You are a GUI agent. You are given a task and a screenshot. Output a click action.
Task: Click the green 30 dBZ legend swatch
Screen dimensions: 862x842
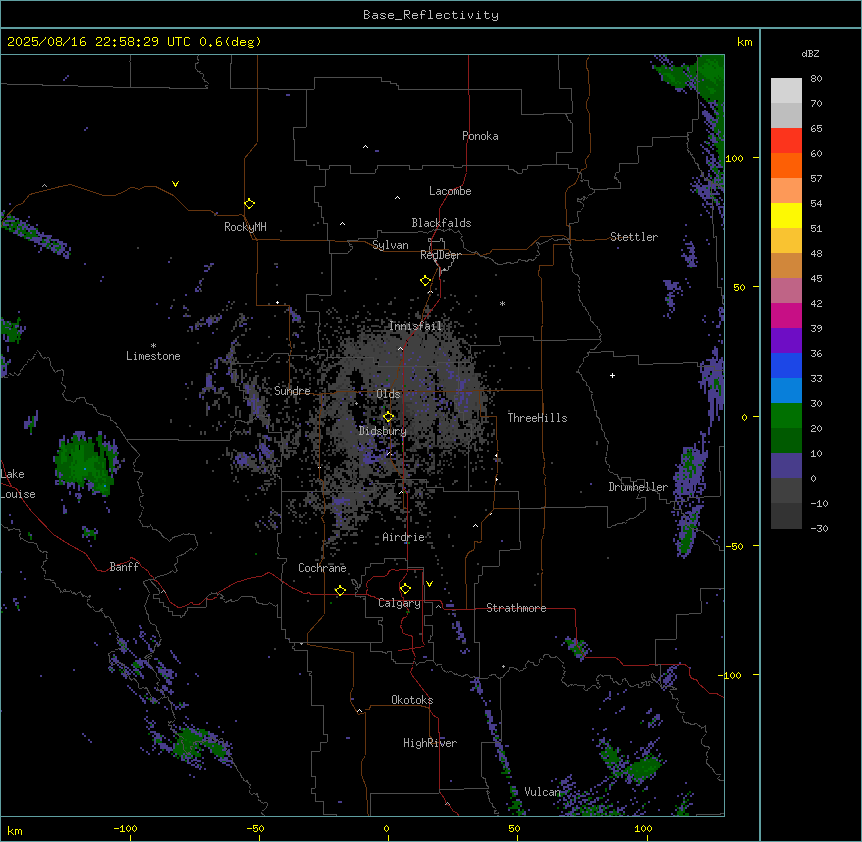pyautogui.click(x=786, y=416)
